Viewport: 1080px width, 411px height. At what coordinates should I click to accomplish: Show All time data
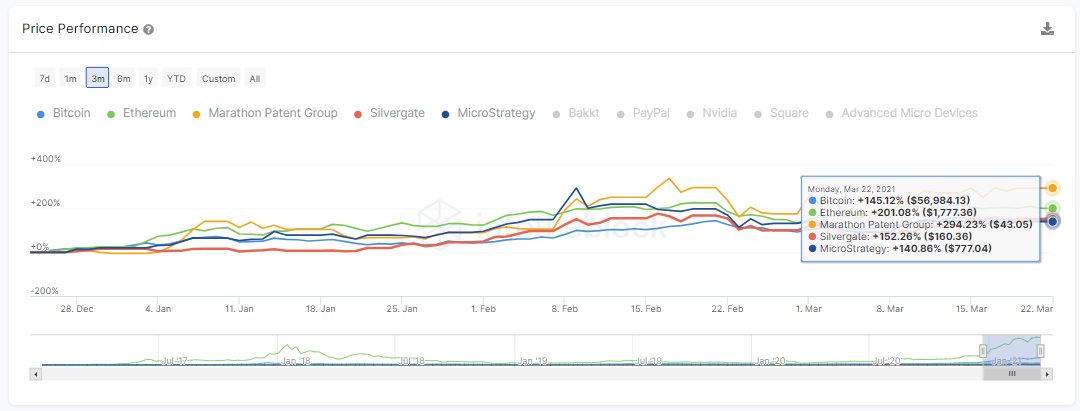[x=255, y=78]
